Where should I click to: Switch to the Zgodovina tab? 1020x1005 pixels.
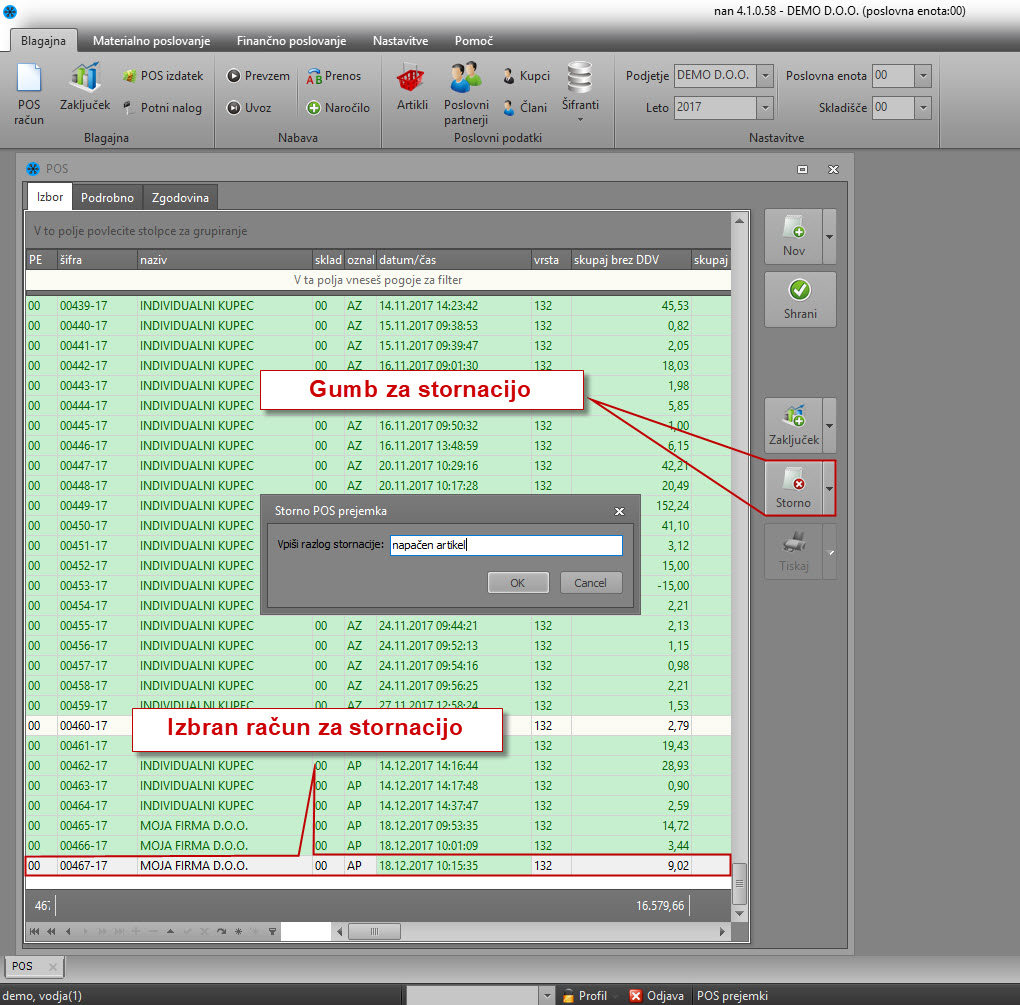[180, 198]
